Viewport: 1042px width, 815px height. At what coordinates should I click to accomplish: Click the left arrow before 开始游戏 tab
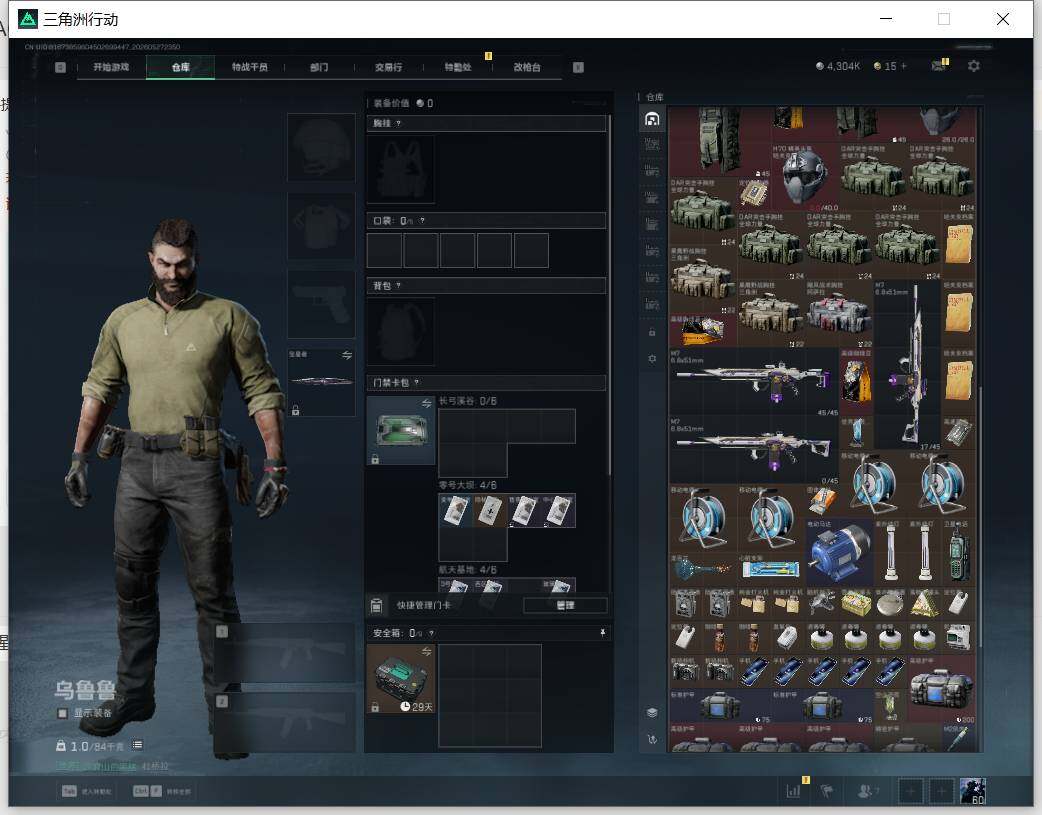[x=60, y=67]
